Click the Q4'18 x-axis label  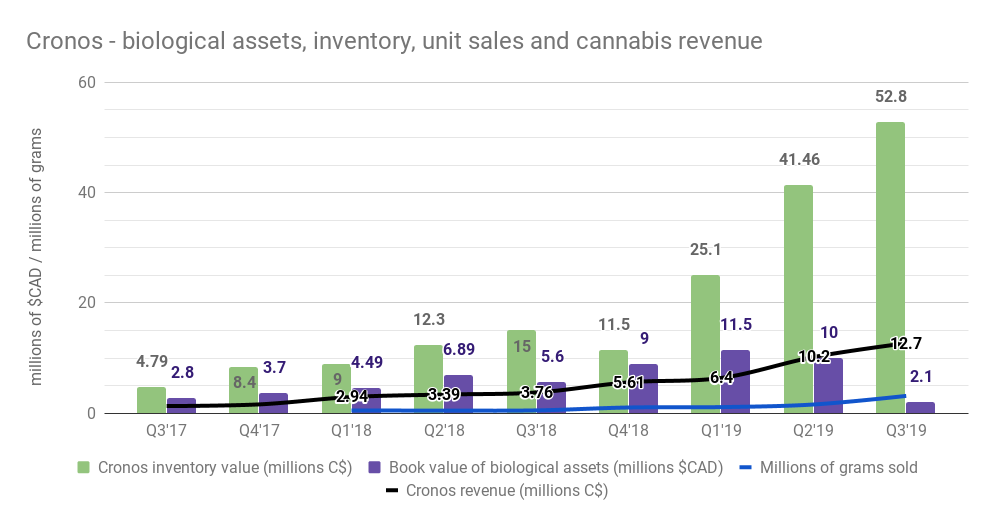(x=628, y=430)
